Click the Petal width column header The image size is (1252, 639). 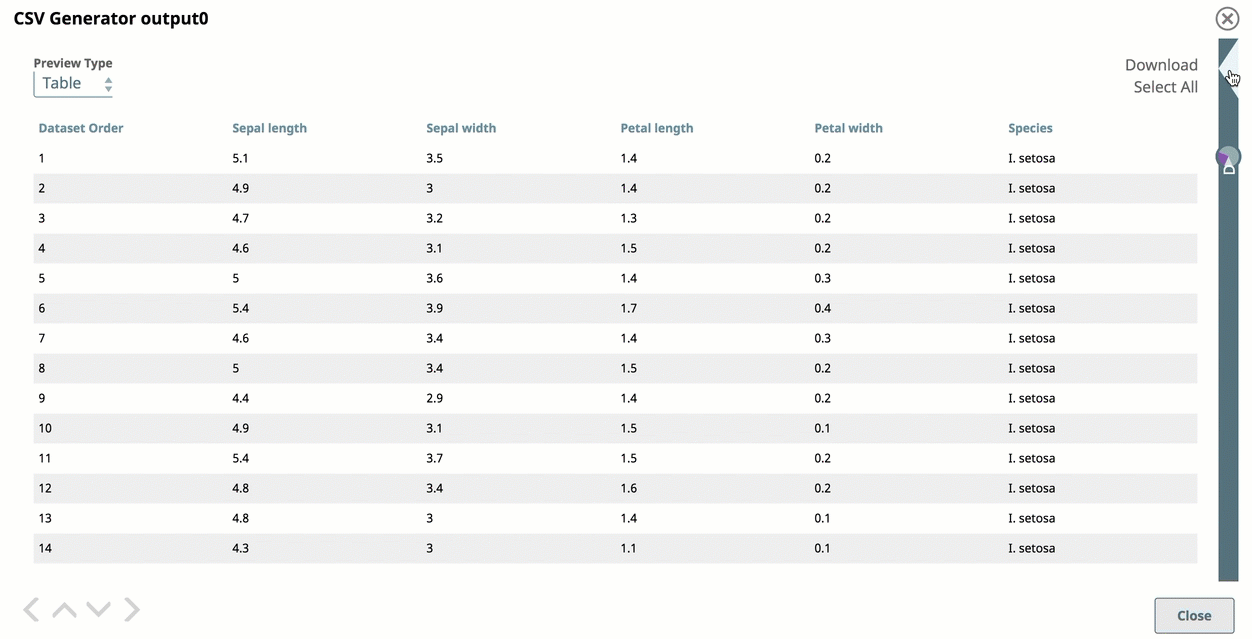[848, 128]
